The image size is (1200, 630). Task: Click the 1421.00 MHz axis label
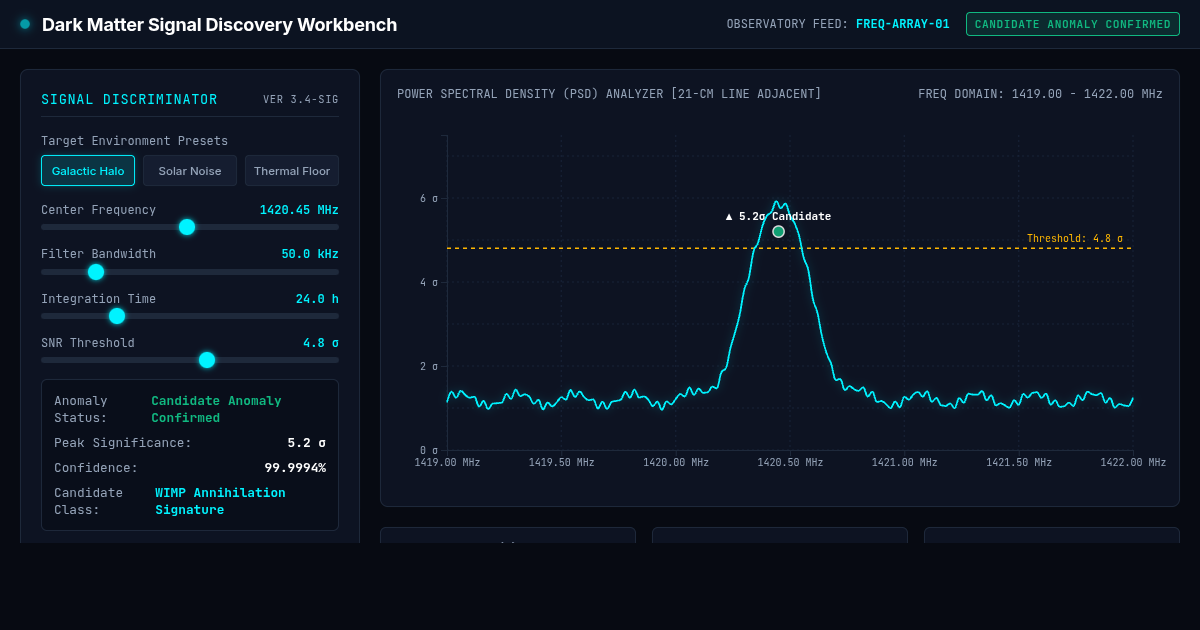coord(904,462)
